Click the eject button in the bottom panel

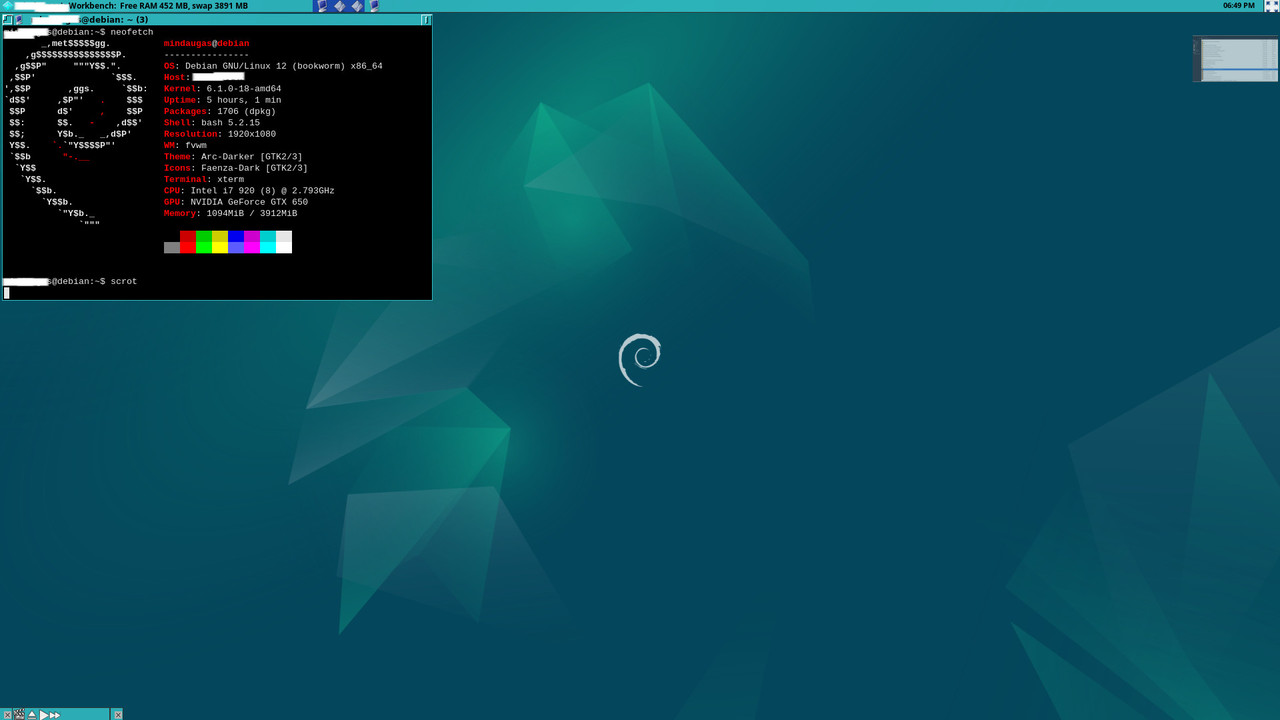coord(32,715)
